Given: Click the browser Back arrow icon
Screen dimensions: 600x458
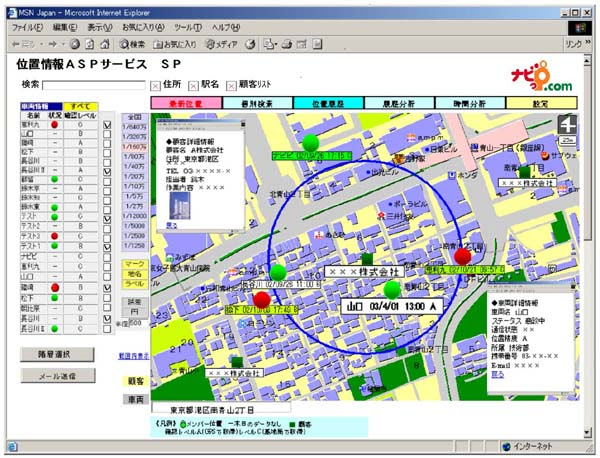Looking at the screenshot, I should click(x=16, y=44).
